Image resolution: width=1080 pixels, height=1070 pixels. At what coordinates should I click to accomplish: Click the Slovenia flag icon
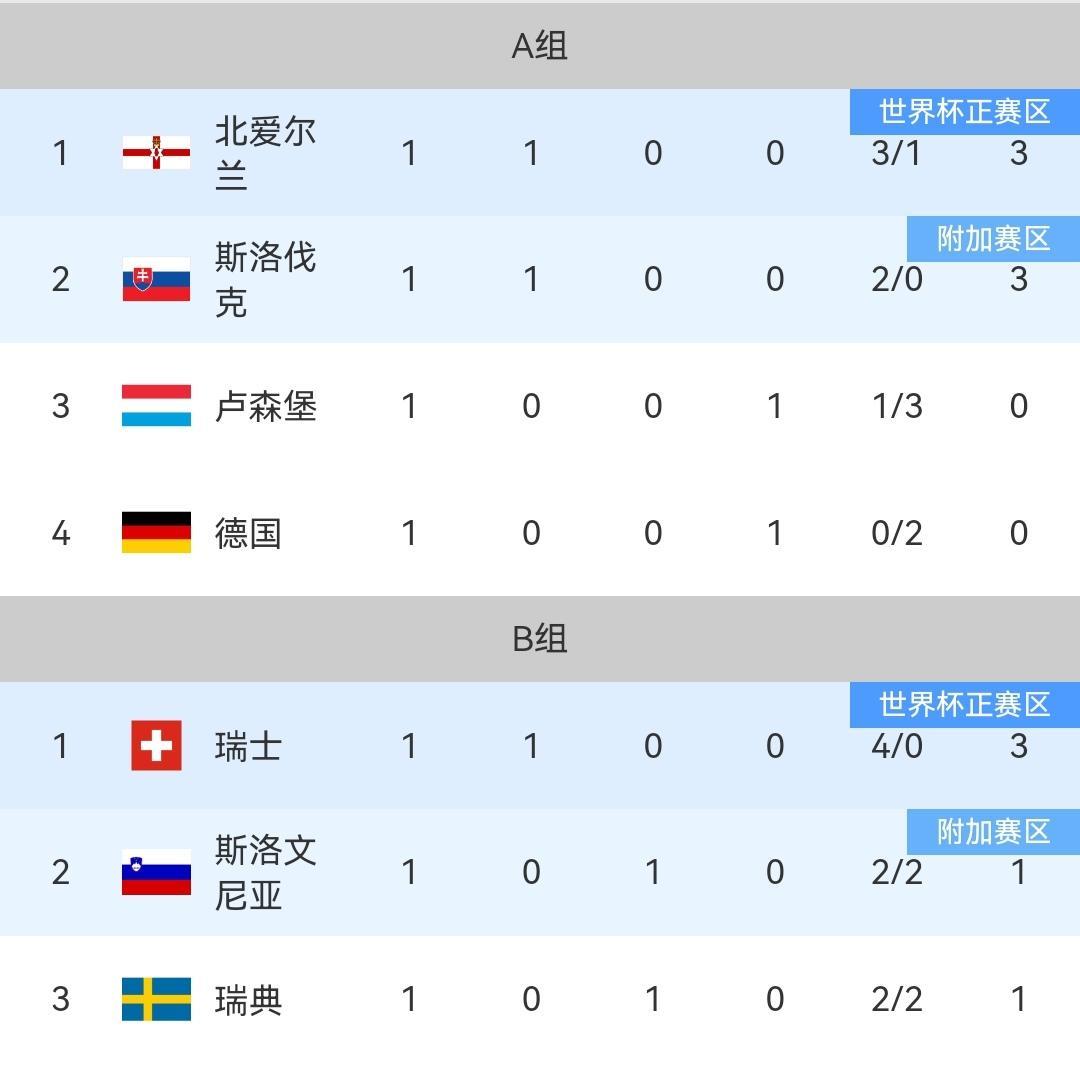coord(156,872)
